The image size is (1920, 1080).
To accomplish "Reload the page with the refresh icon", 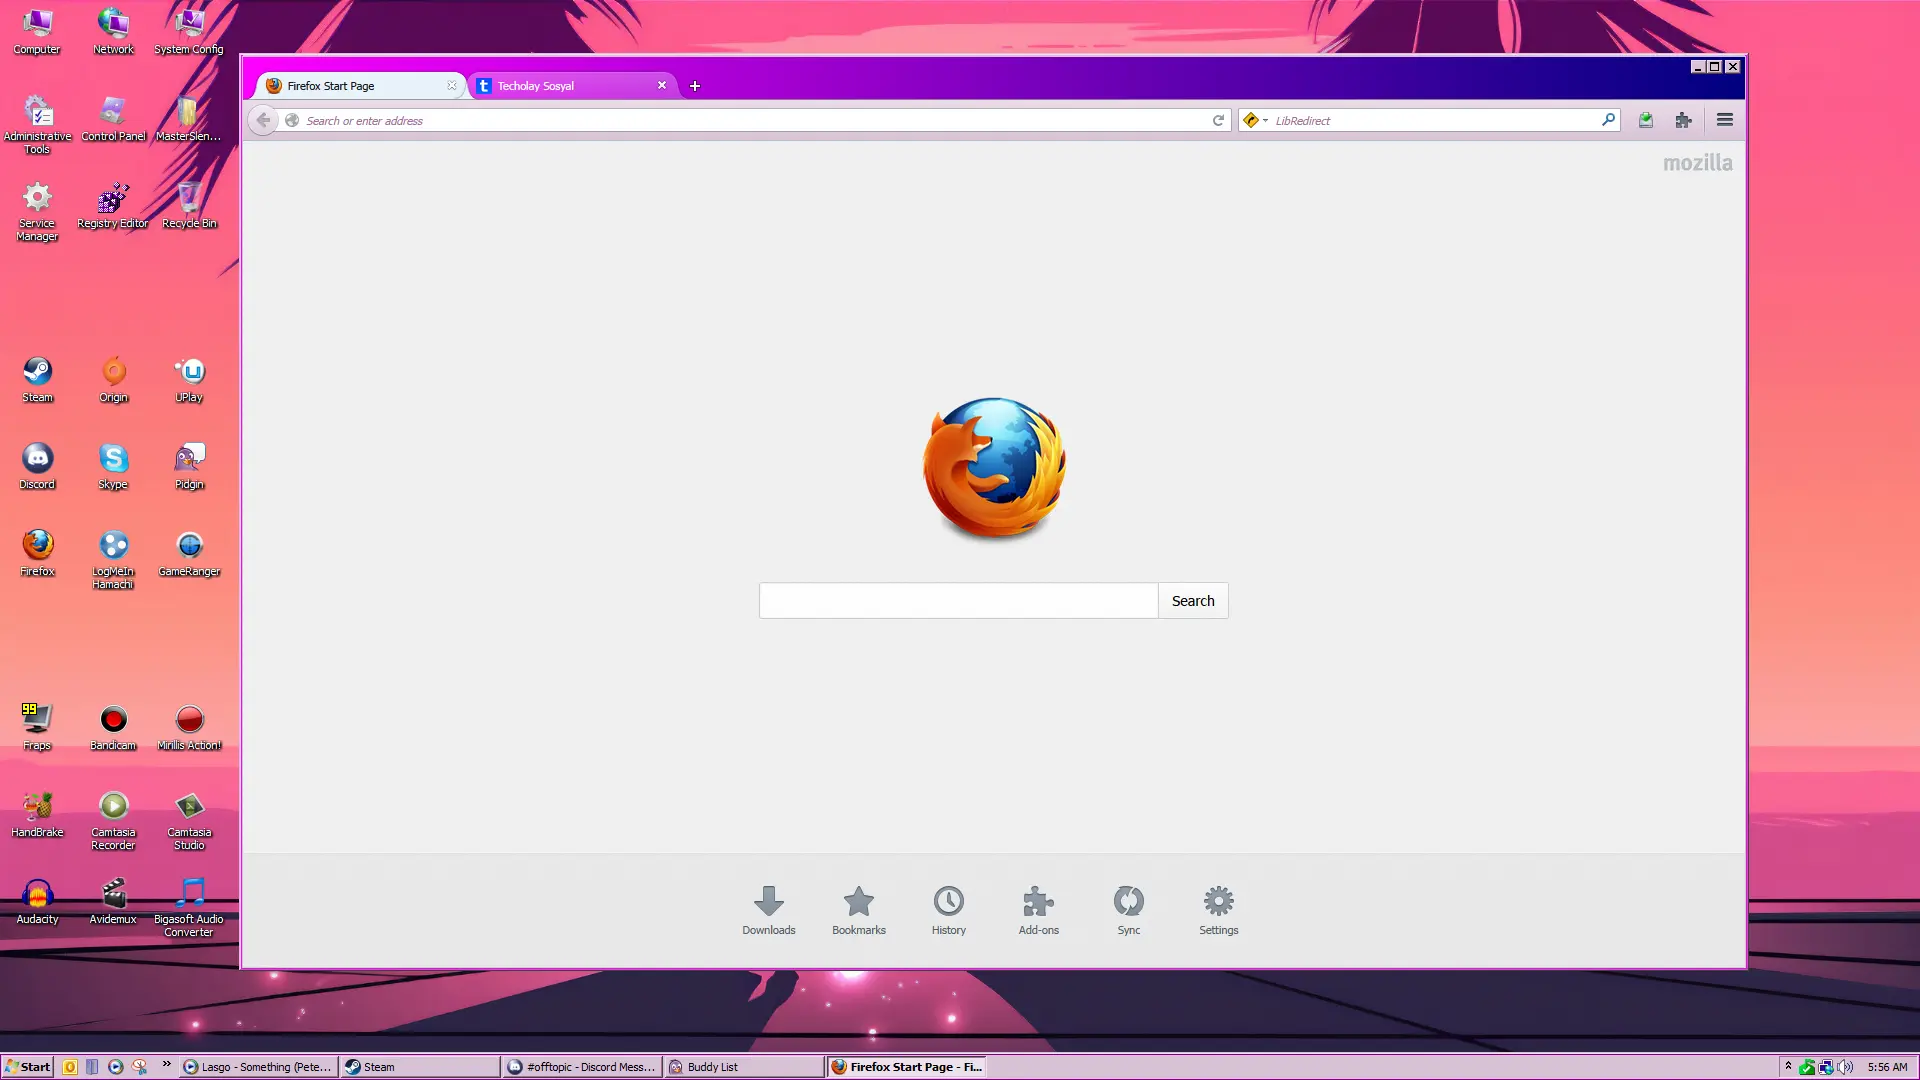I will 1218,120.
